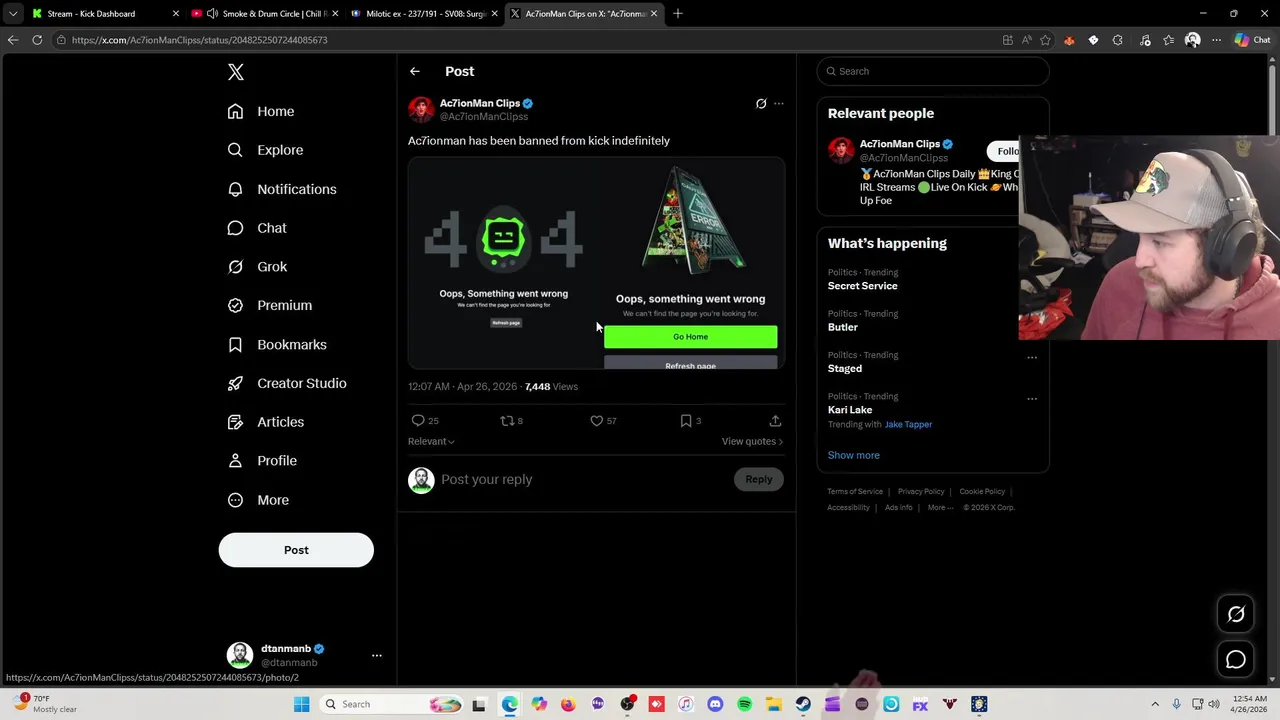
Task: Click the X Search box
Action: [932, 71]
